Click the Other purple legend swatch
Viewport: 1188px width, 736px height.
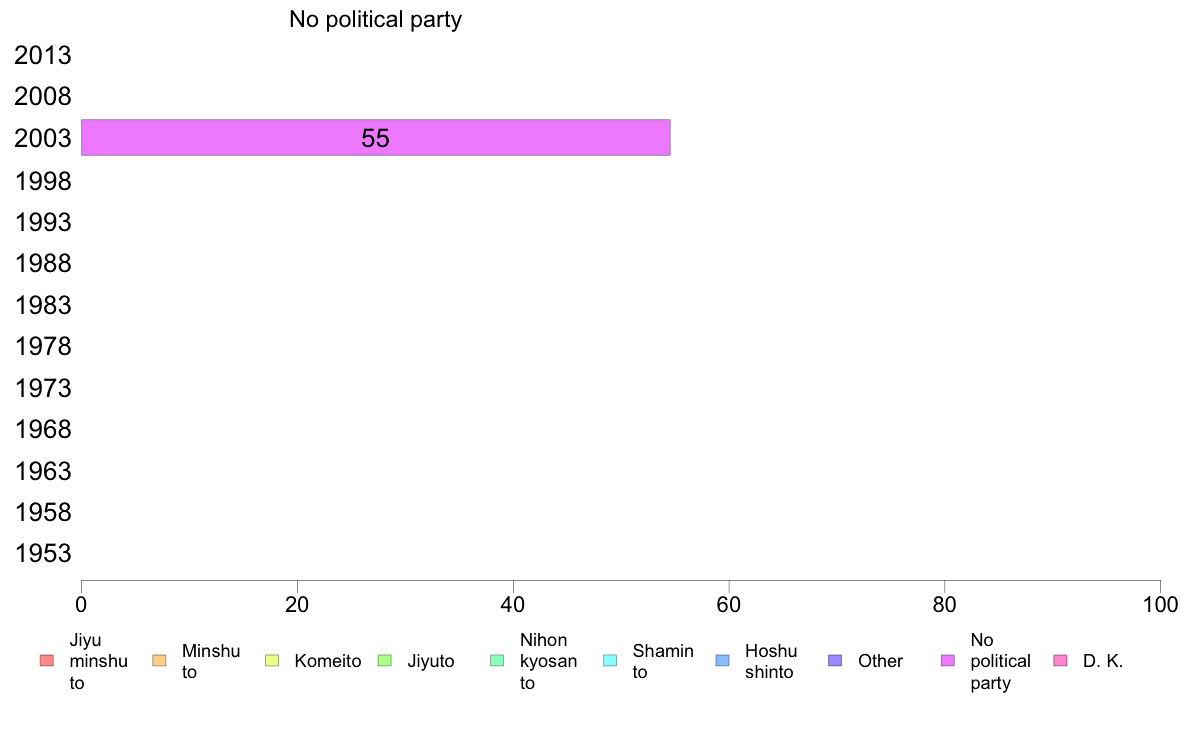click(835, 661)
